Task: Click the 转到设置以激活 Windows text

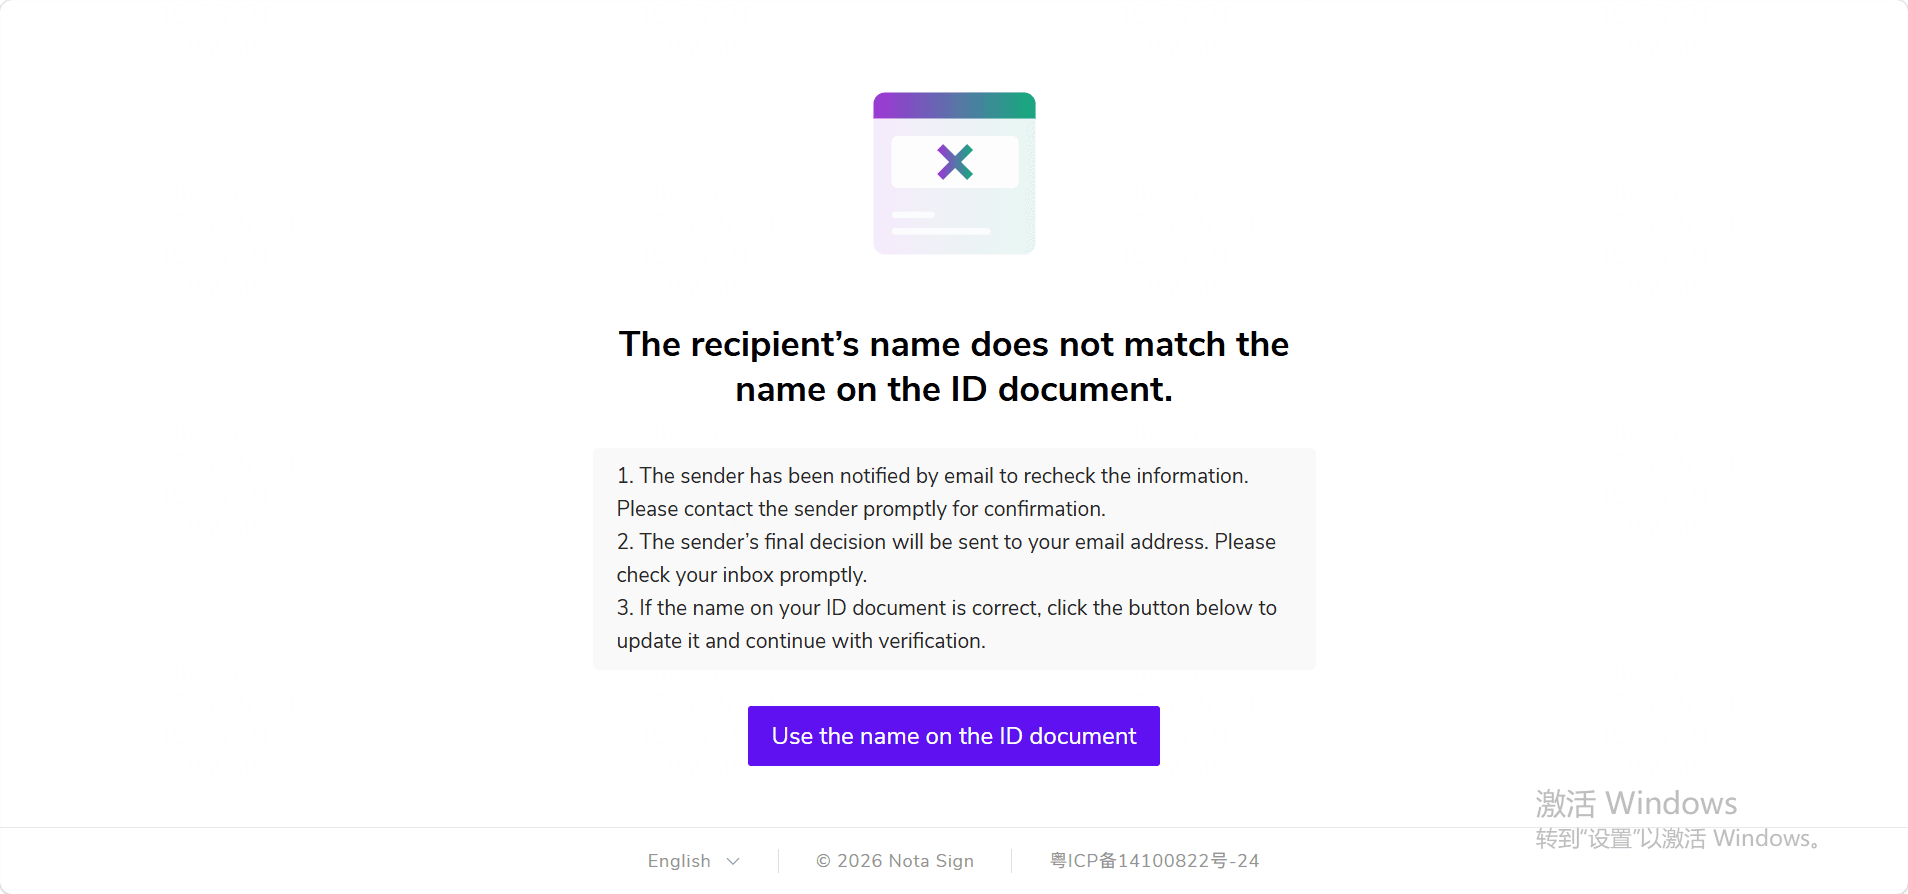Action: tap(1678, 838)
